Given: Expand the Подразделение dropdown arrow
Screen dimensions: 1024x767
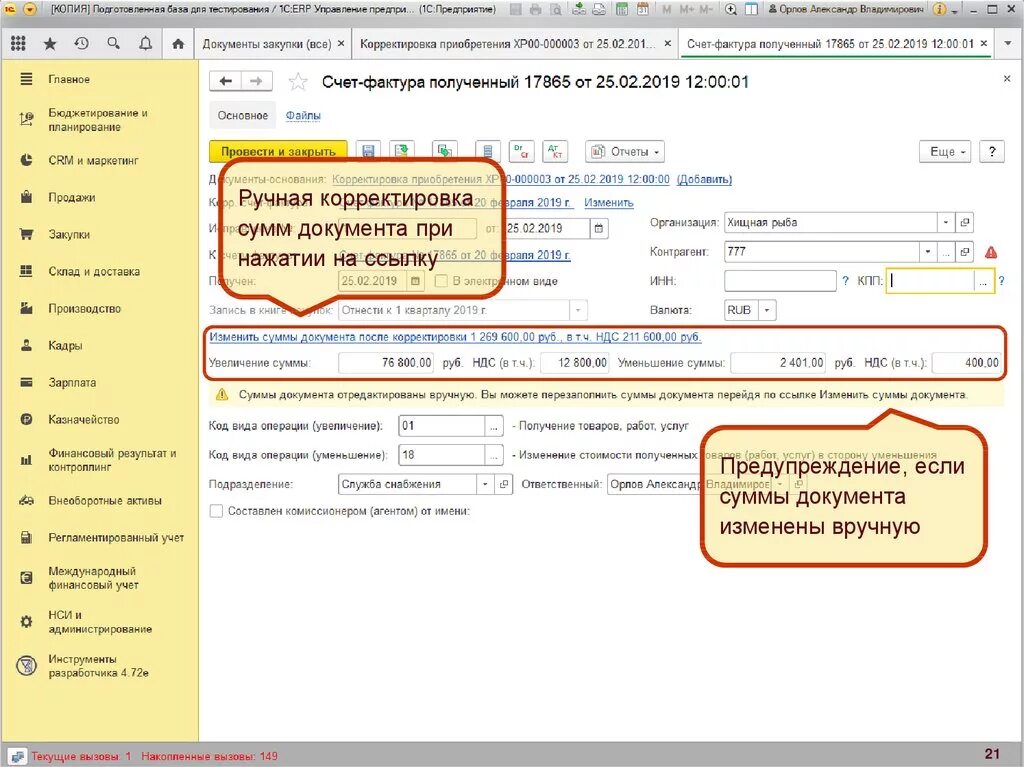Looking at the screenshot, I should tap(485, 484).
